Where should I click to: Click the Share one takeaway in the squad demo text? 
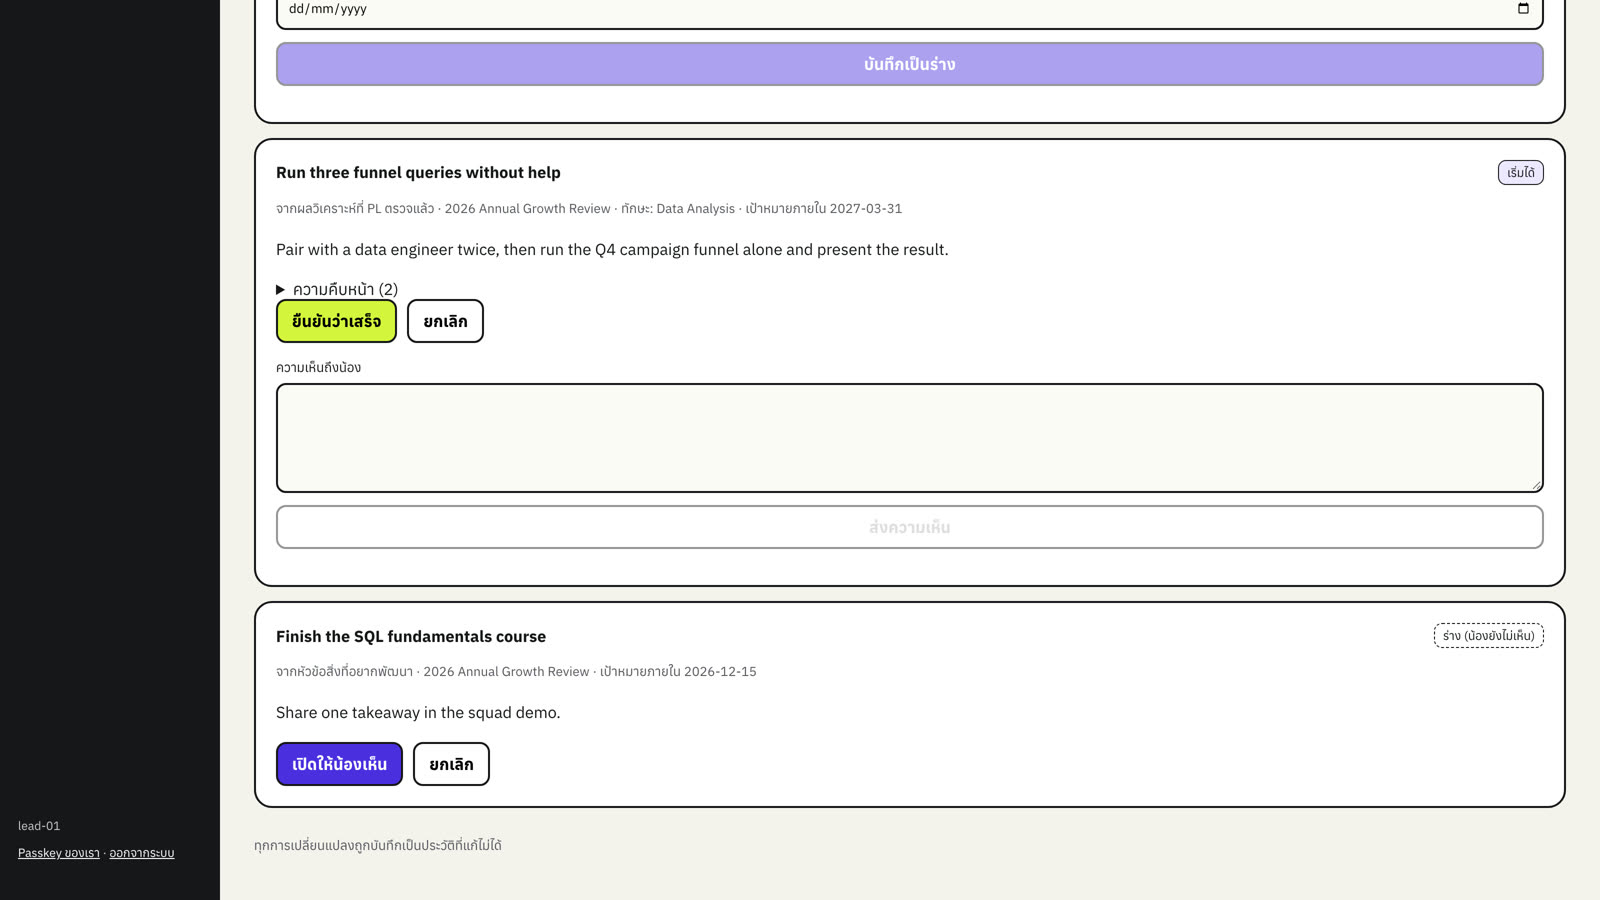tap(418, 713)
